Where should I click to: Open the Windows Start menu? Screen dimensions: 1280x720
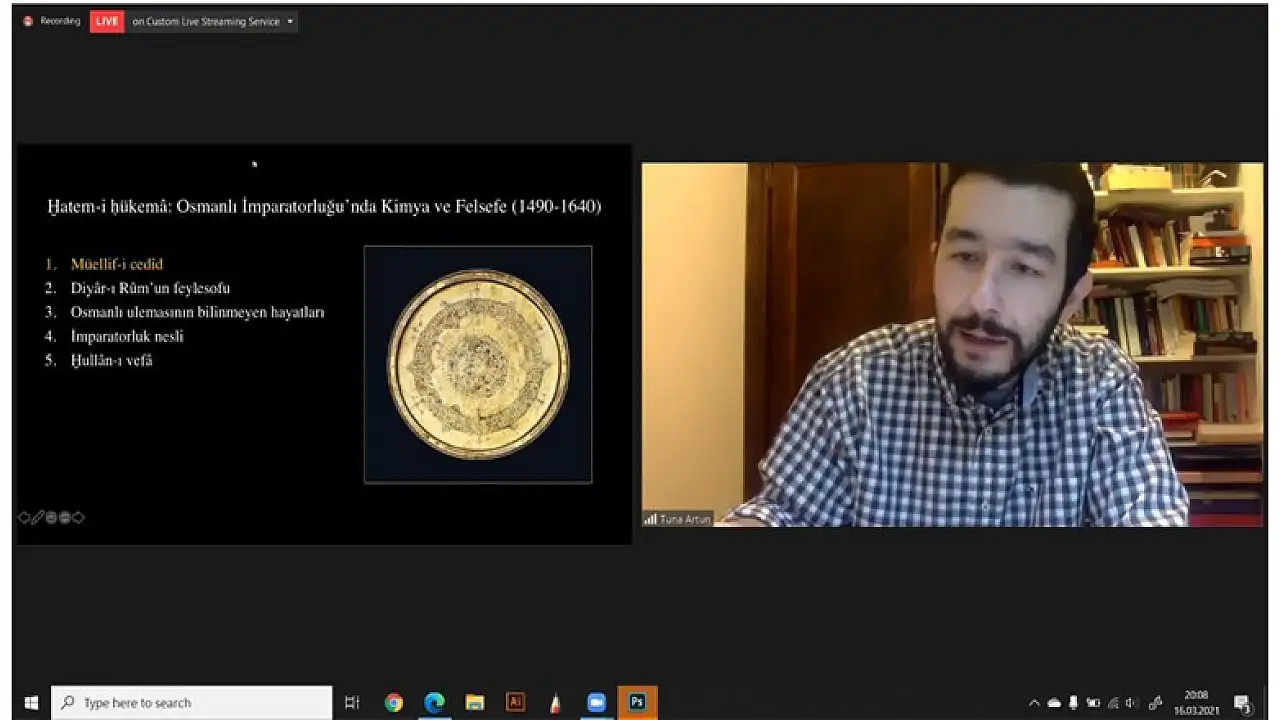pos(30,702)
